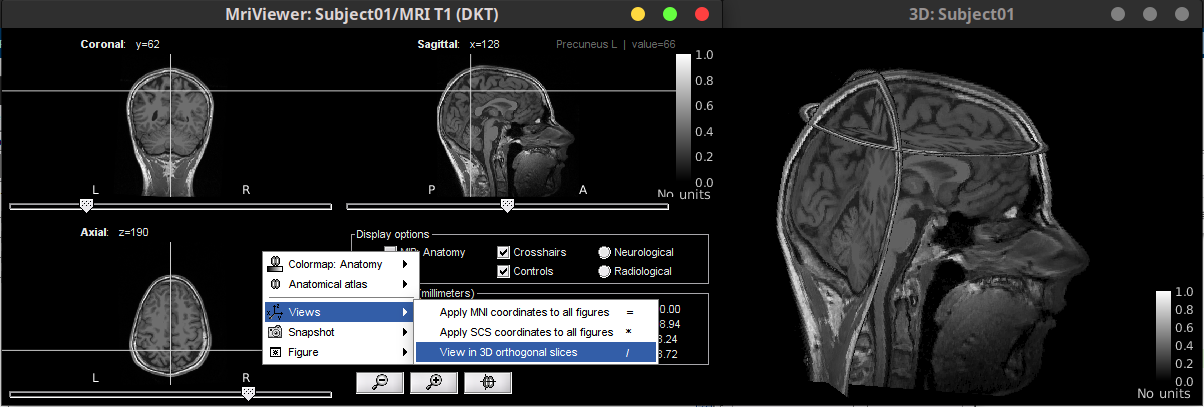Choose the Radiological orientation option
Screen dimensions: 1204x407
(604, 271)
